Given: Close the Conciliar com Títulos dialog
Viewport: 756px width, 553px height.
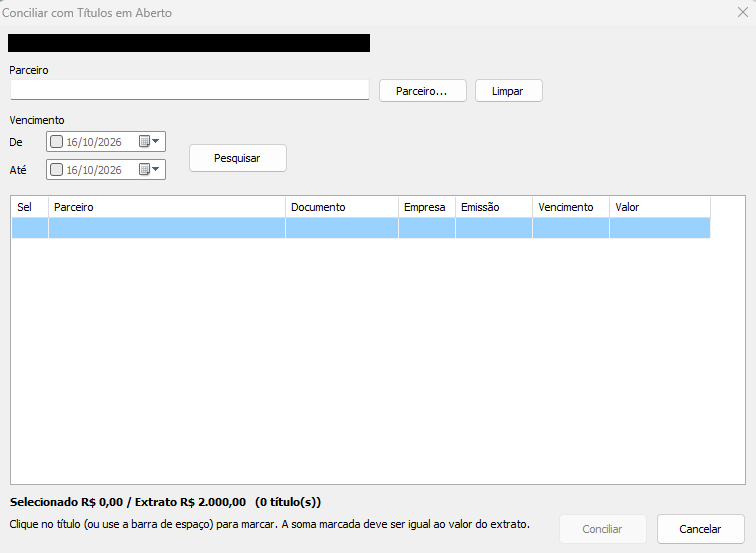Looking at the screenshot, I should (x=742, y=13).
